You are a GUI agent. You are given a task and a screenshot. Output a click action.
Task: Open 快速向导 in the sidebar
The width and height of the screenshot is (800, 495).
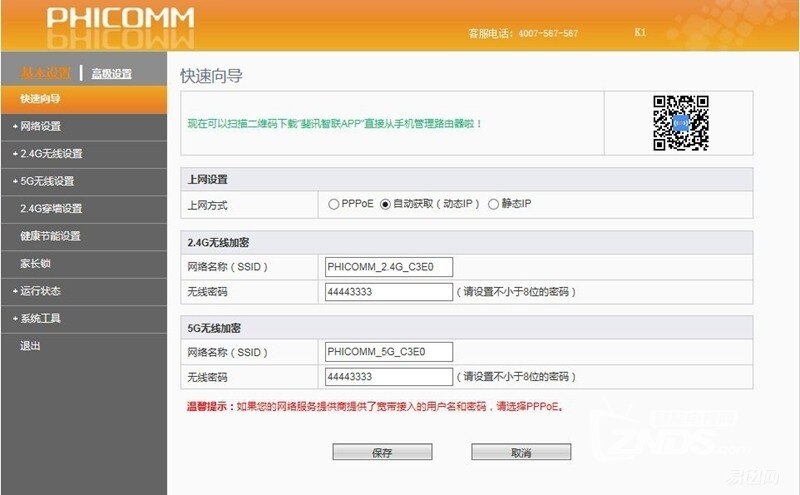click(x=84, y=98)
